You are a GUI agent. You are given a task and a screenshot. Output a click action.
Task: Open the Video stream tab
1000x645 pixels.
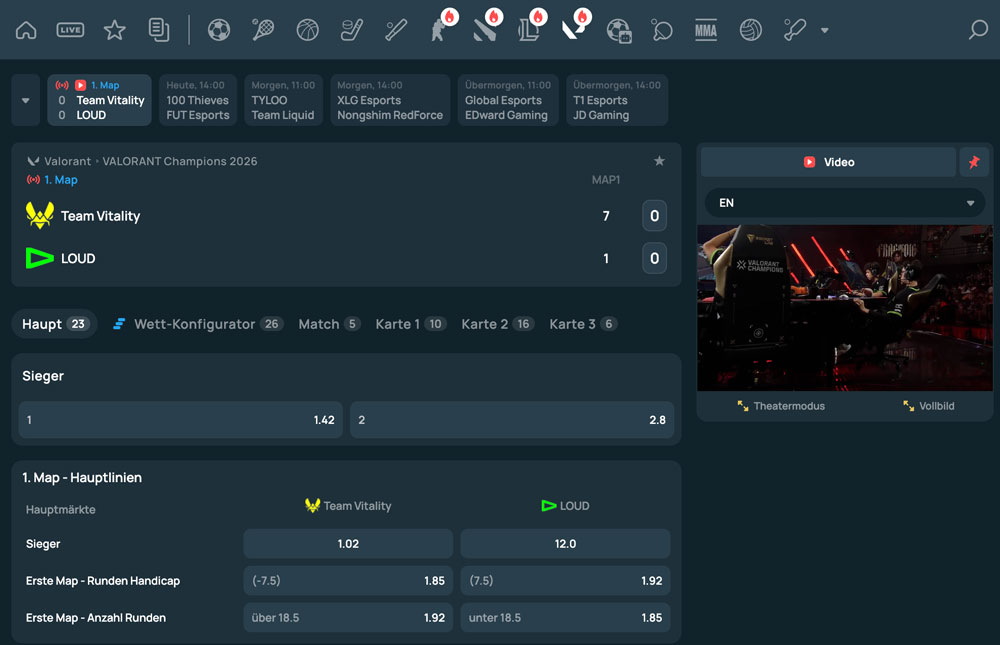coord(828,162)
